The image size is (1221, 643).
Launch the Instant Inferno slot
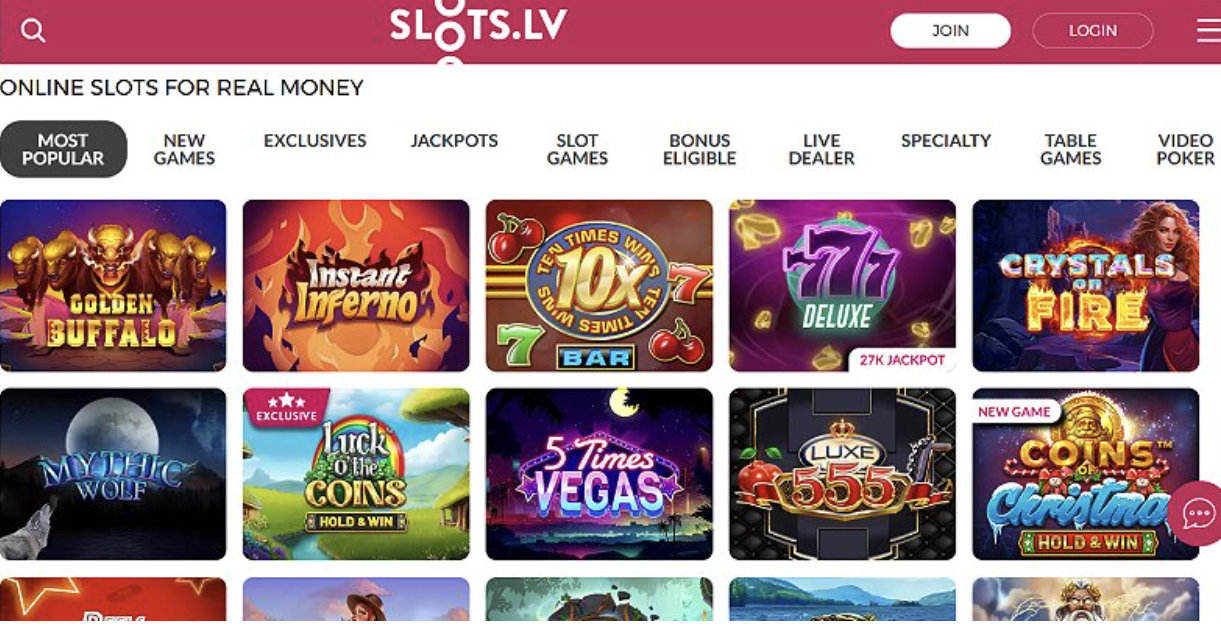[356, 286]
